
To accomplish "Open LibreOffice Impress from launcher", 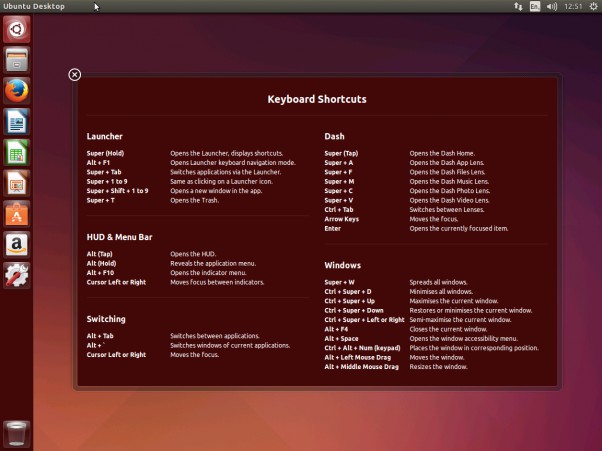I will [17, 183].
